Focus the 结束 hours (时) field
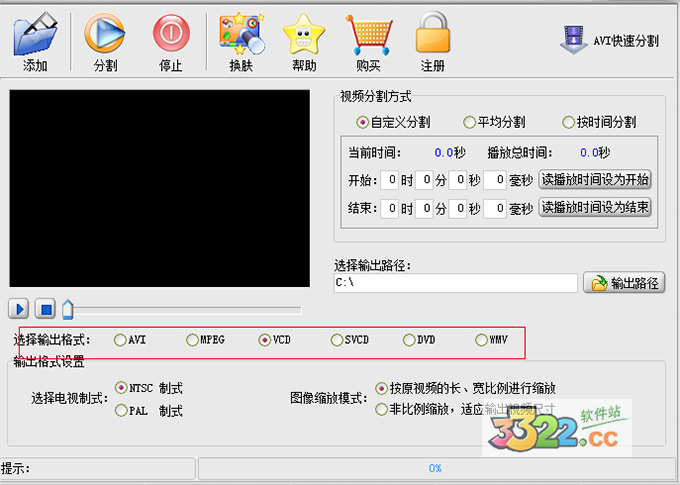The image size is (680, 485). click(x=389, y=209)
